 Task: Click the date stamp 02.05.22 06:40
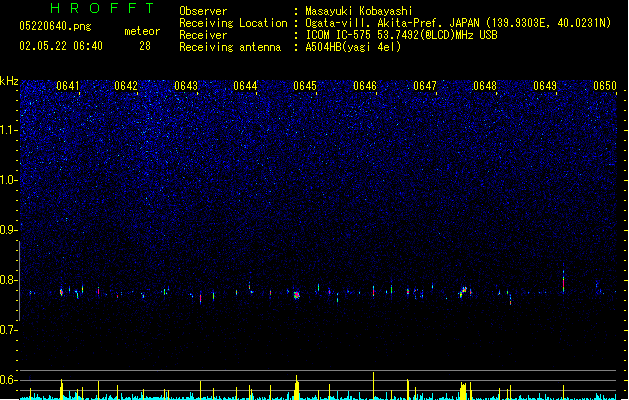61,46
